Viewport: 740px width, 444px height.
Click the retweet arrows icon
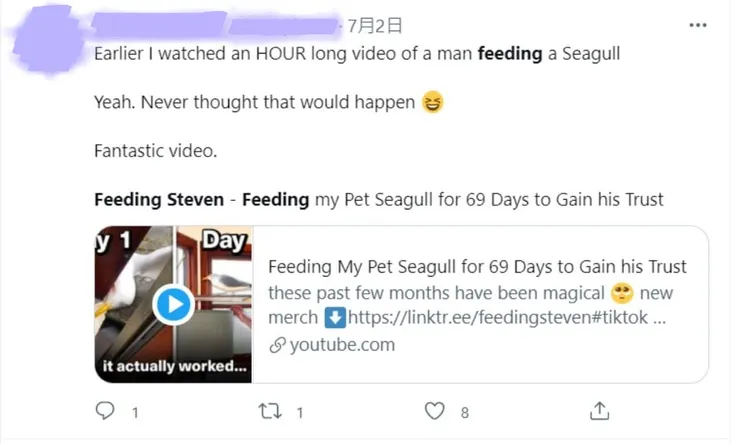pyautogui.click(x=271, y=411)
